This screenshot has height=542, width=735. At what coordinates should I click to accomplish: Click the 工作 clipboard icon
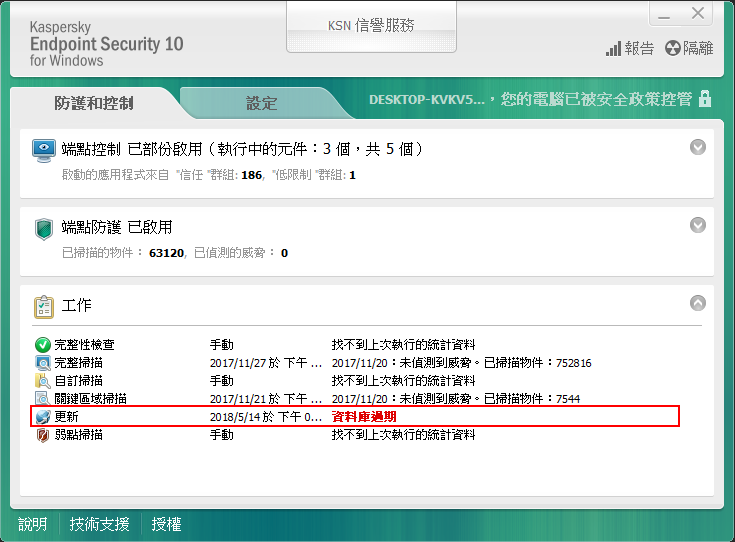coord(44,307)
